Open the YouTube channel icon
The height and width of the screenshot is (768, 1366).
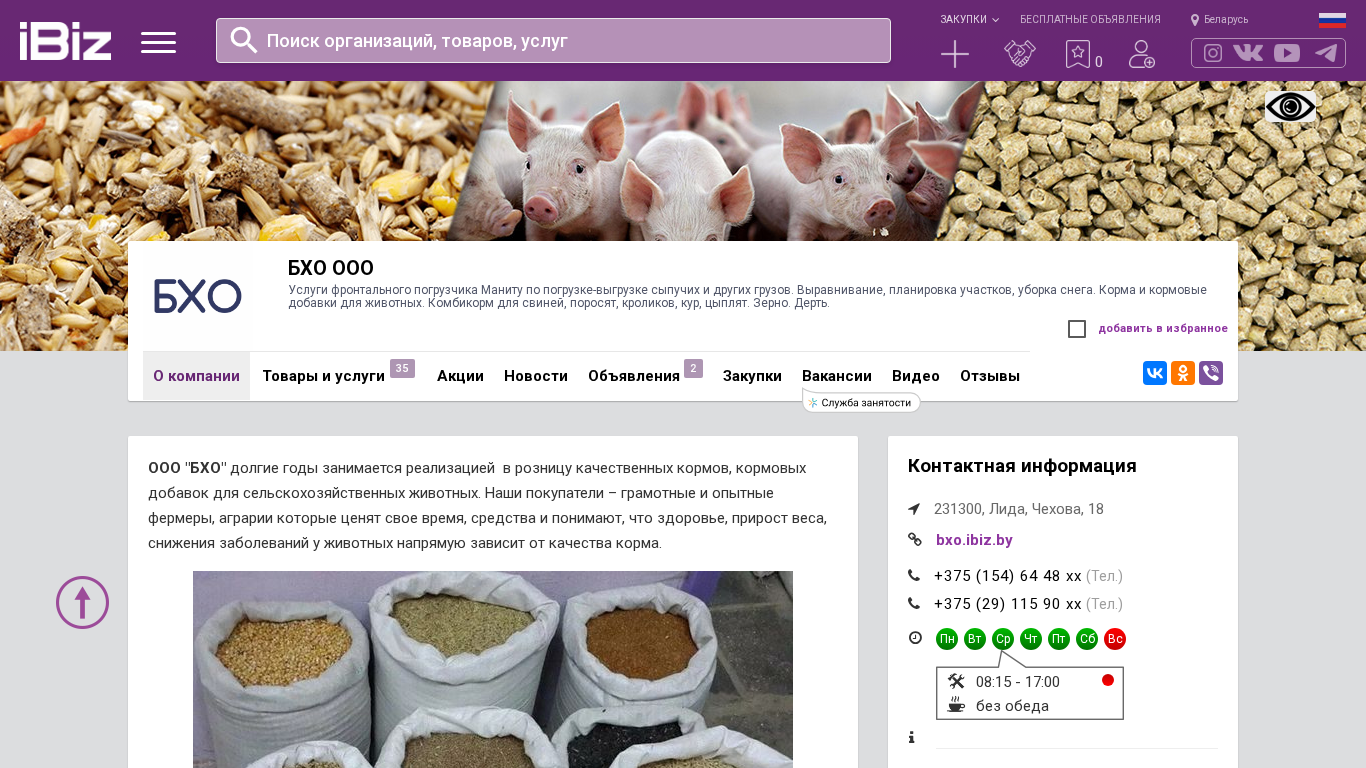(x=1287, y=53)
